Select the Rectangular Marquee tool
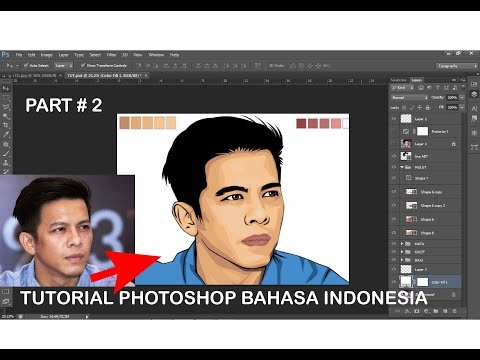Image resolution: width=480 pixels, height=360 pixels. coord(6,98)
